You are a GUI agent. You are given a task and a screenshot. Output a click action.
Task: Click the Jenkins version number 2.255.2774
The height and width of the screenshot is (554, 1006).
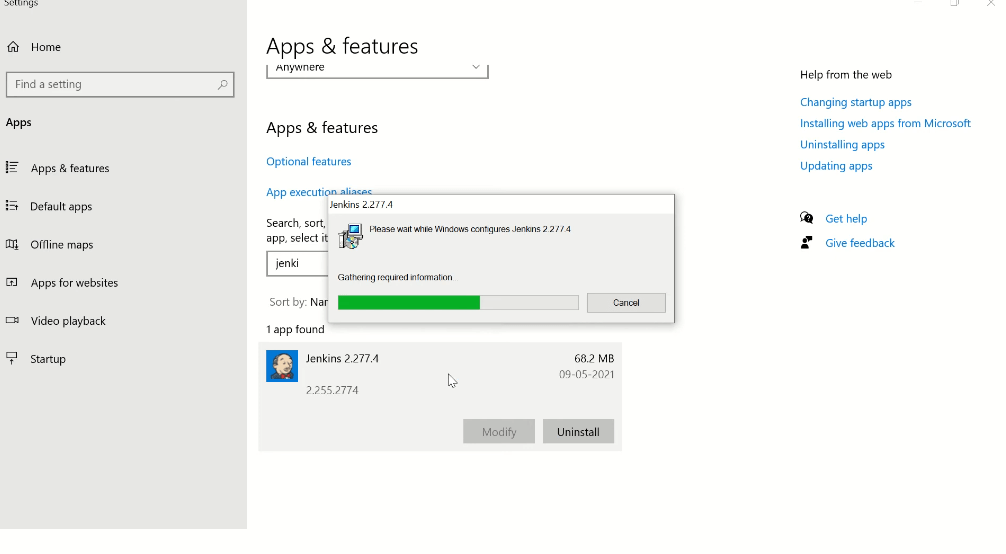click(332, 390)
